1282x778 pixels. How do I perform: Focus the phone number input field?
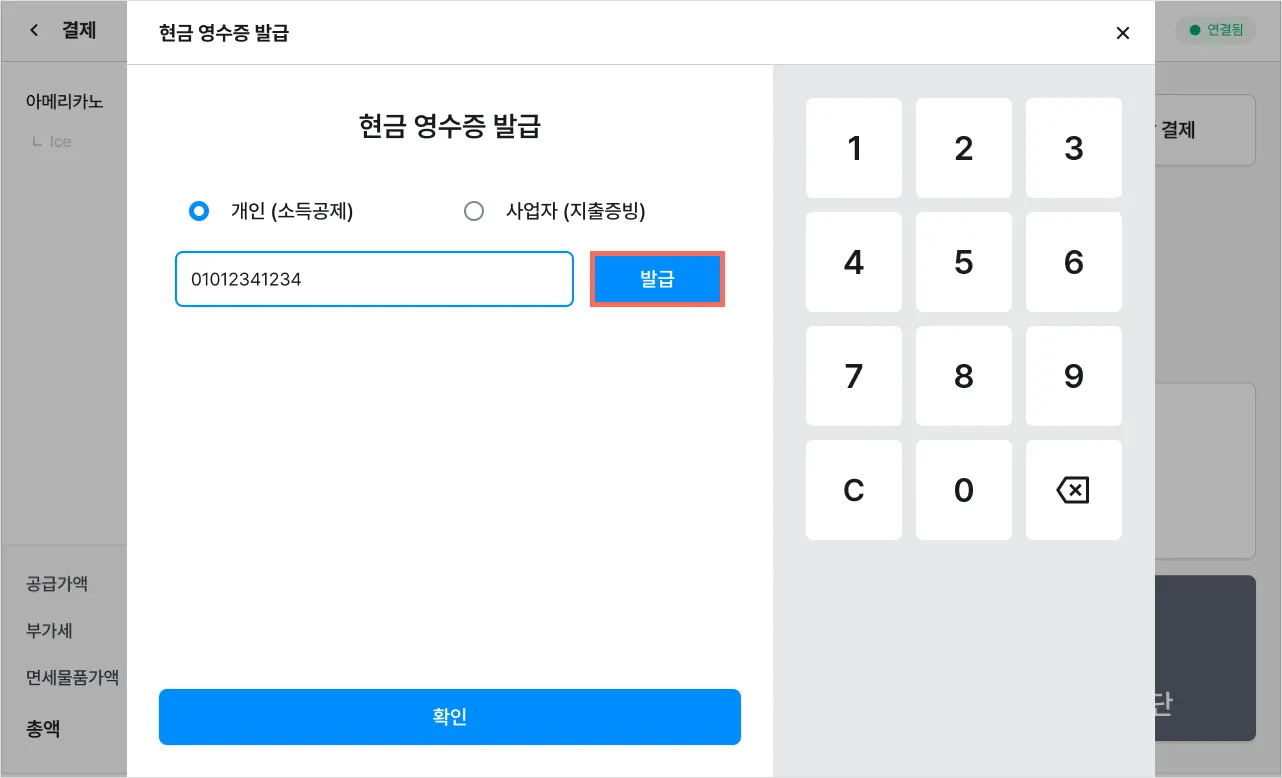pos(374,279)
